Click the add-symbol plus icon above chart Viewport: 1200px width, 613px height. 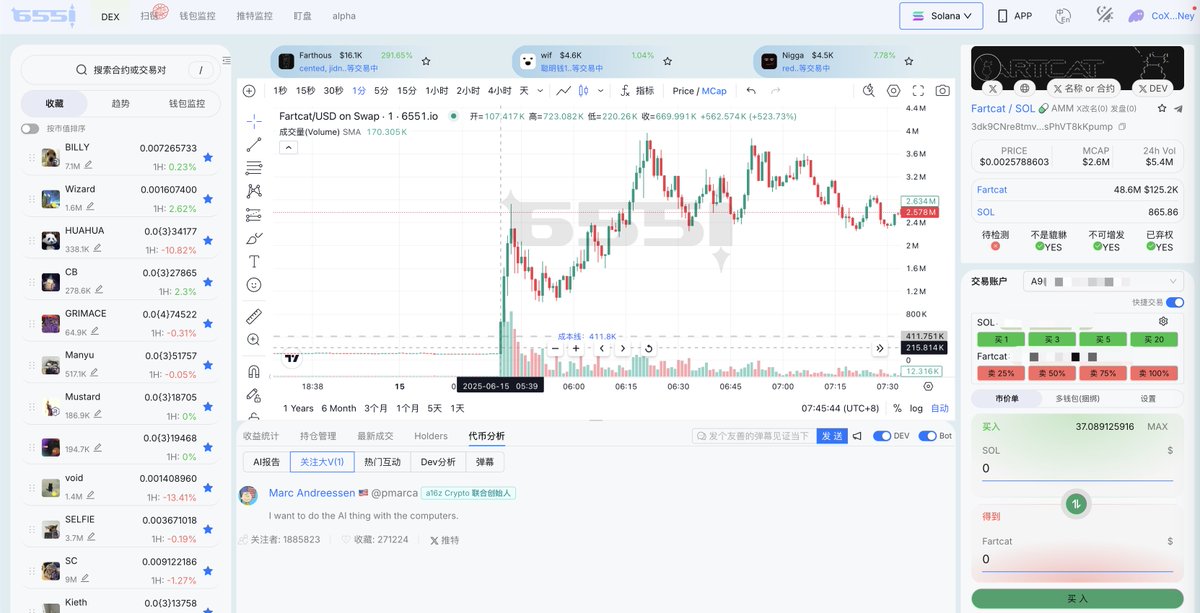pos(249,90)
